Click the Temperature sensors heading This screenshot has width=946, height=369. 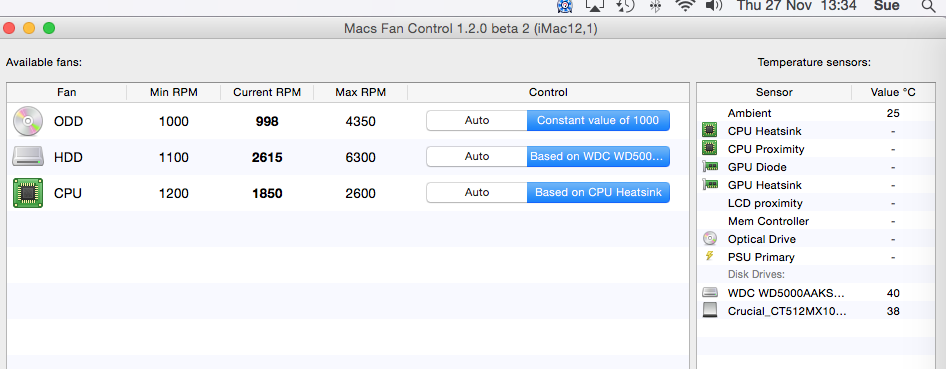[x=814, y=62]
